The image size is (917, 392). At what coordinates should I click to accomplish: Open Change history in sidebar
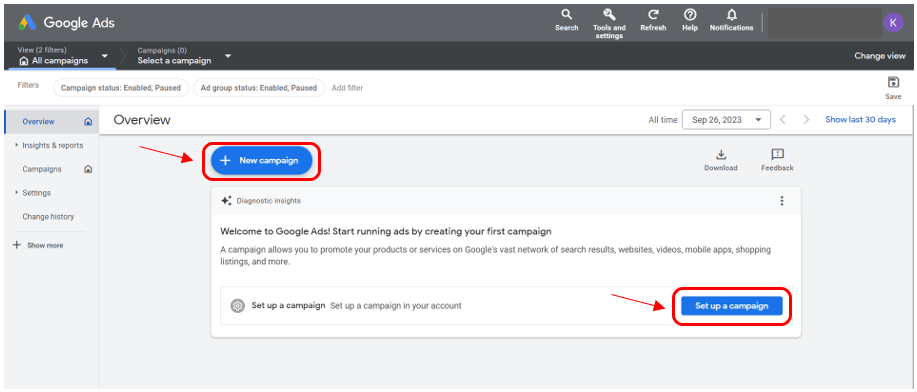tap(49, 216)
